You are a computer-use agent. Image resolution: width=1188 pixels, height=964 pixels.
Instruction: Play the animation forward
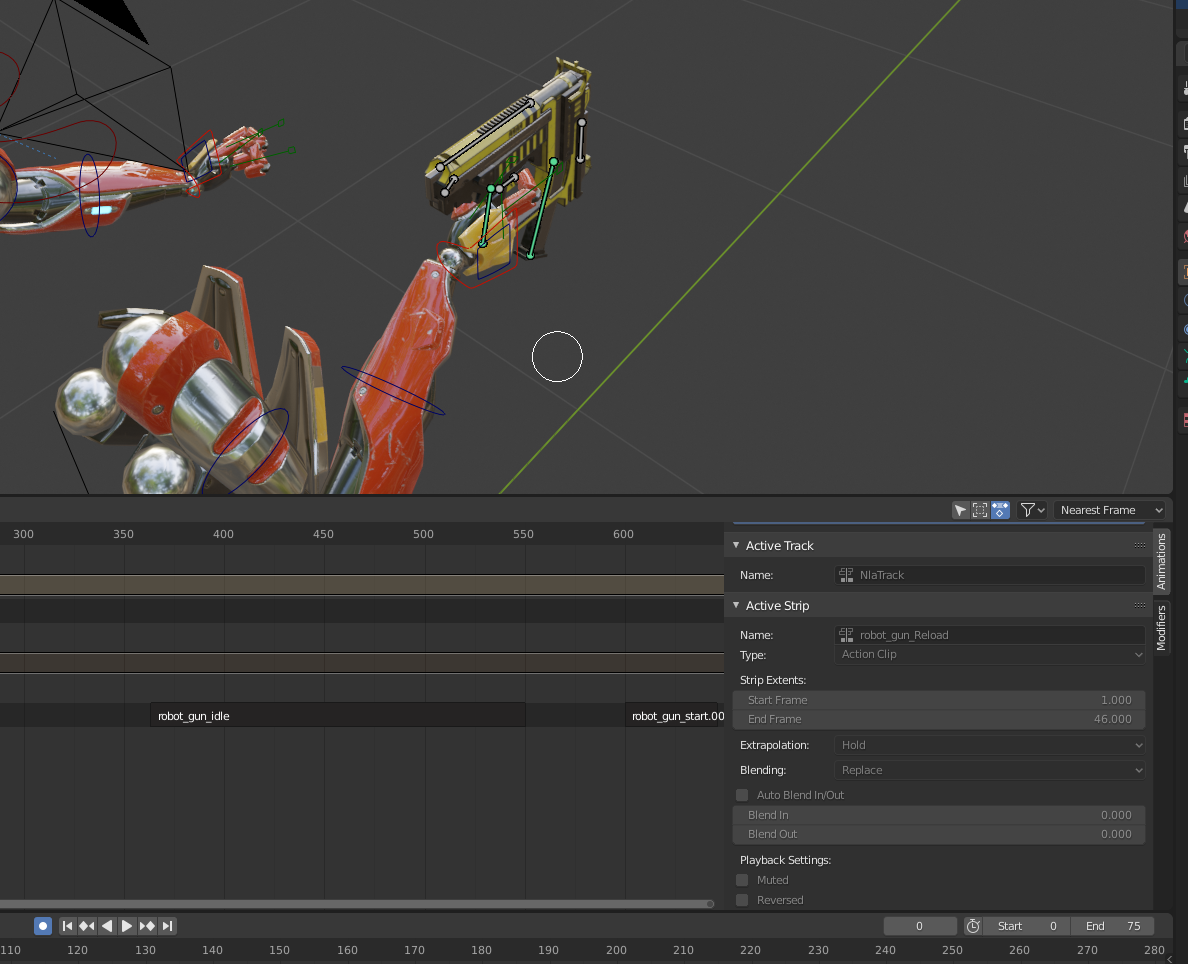pyautogui.click(x=127, y=926)
